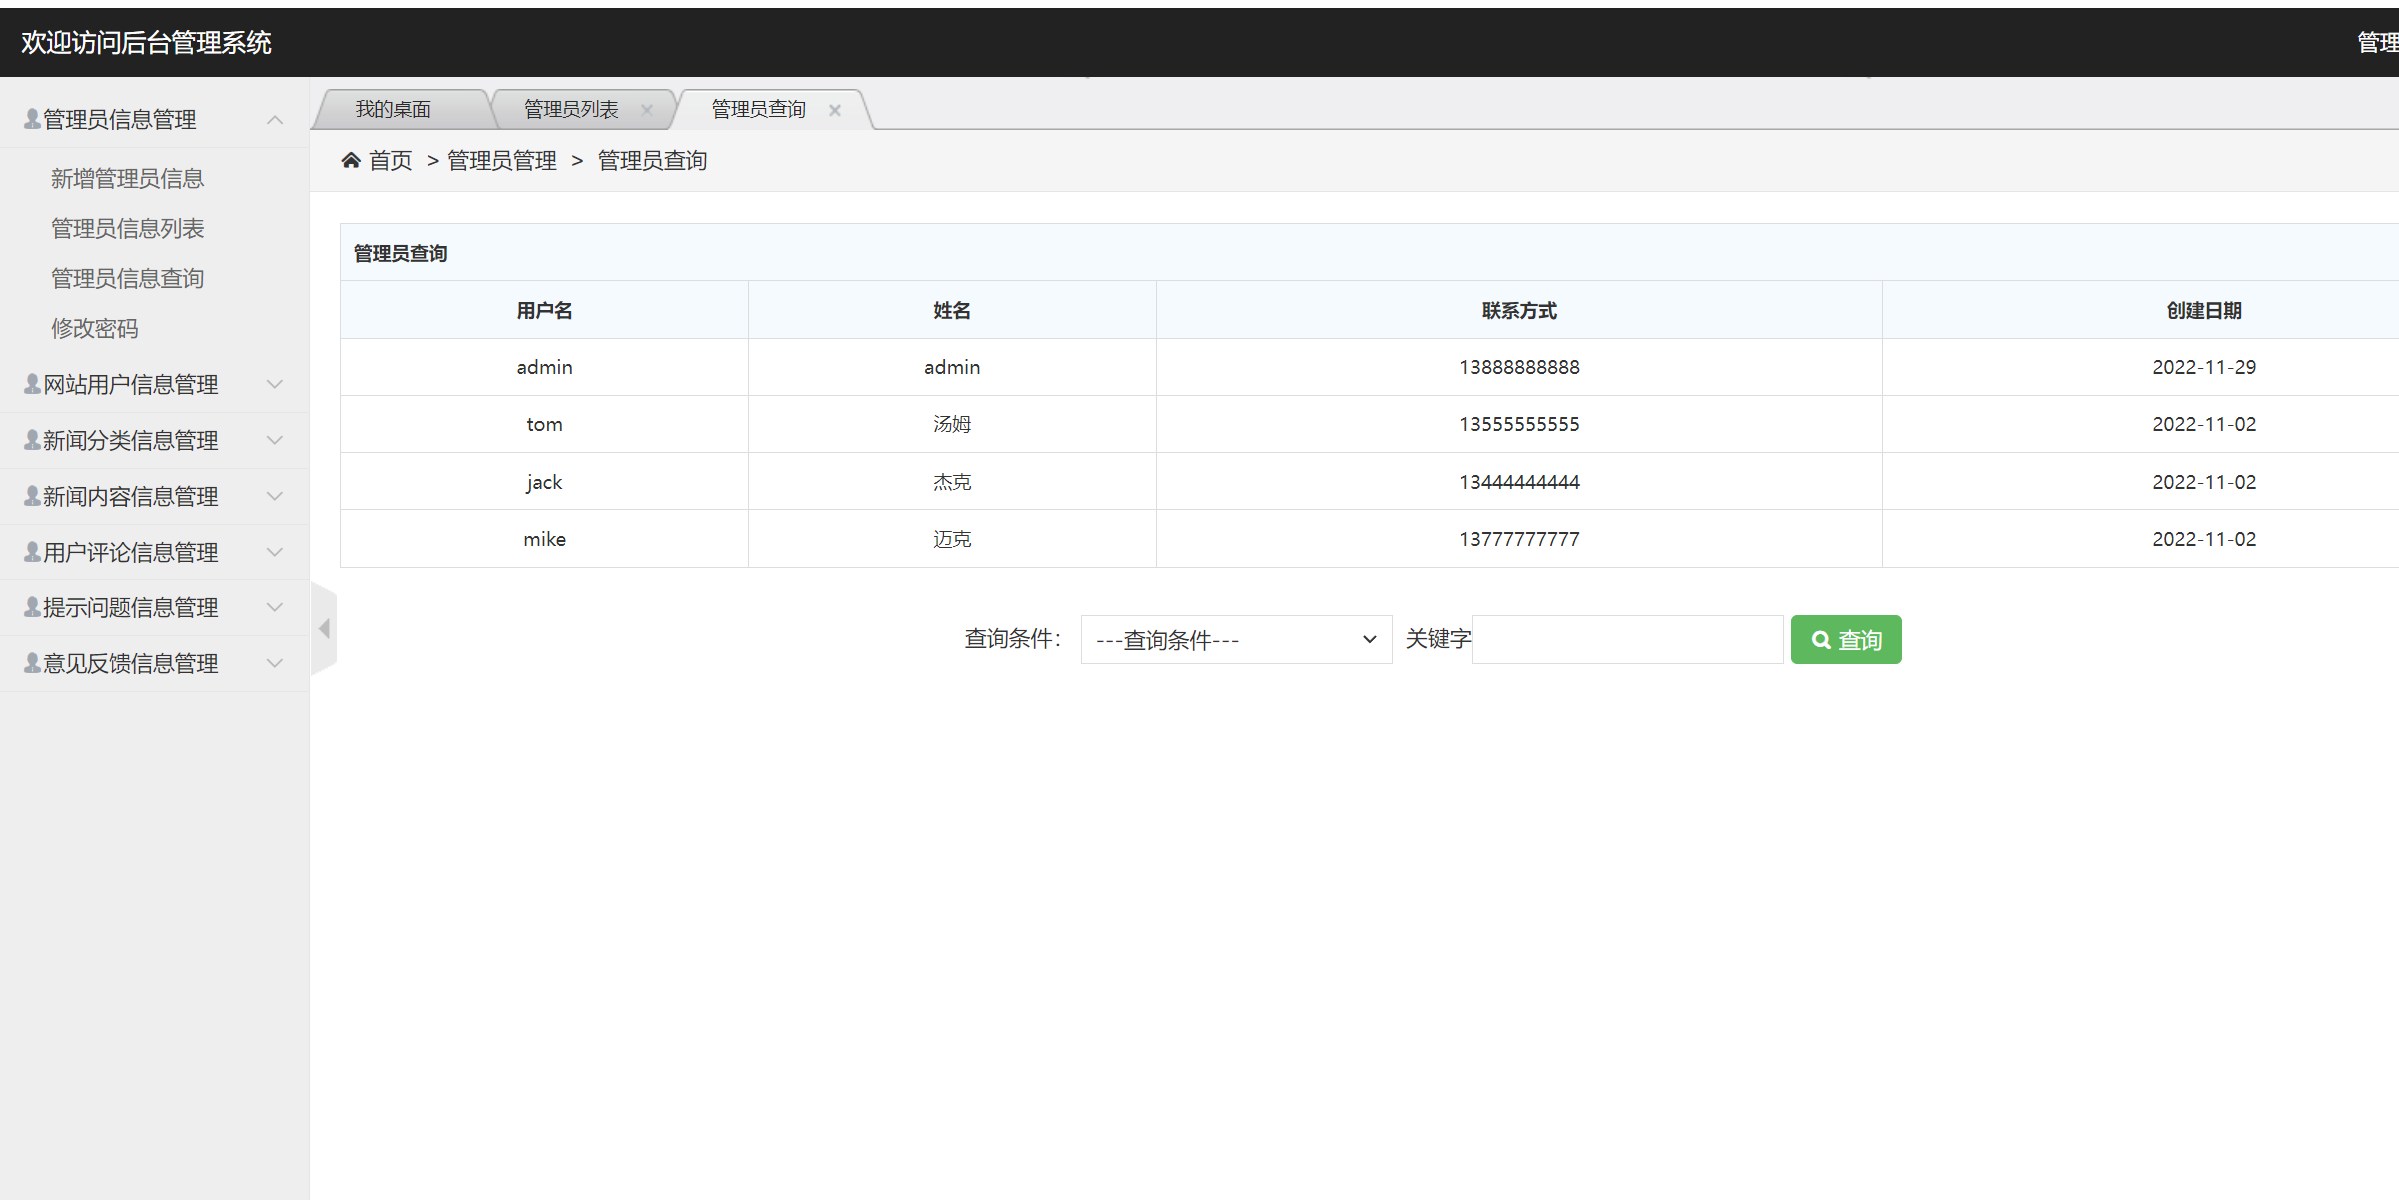Viewport: 2399px width, 1200px height.
Task: Focus the 关键字 input field
Action: 1627,639
